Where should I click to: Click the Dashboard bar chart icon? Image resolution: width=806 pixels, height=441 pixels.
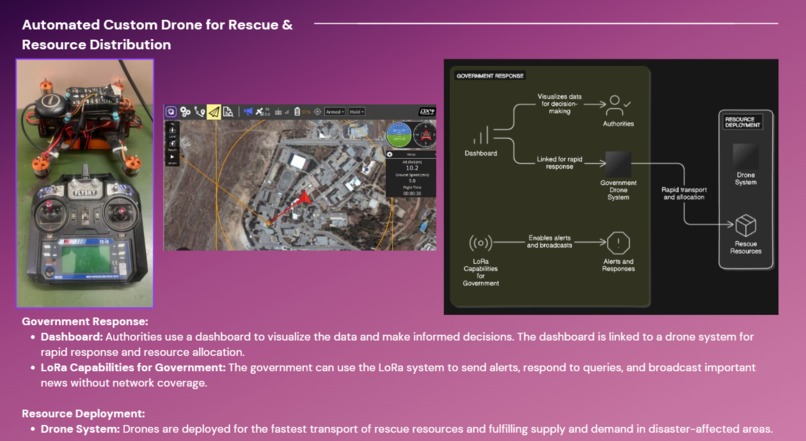coord(481,136)
